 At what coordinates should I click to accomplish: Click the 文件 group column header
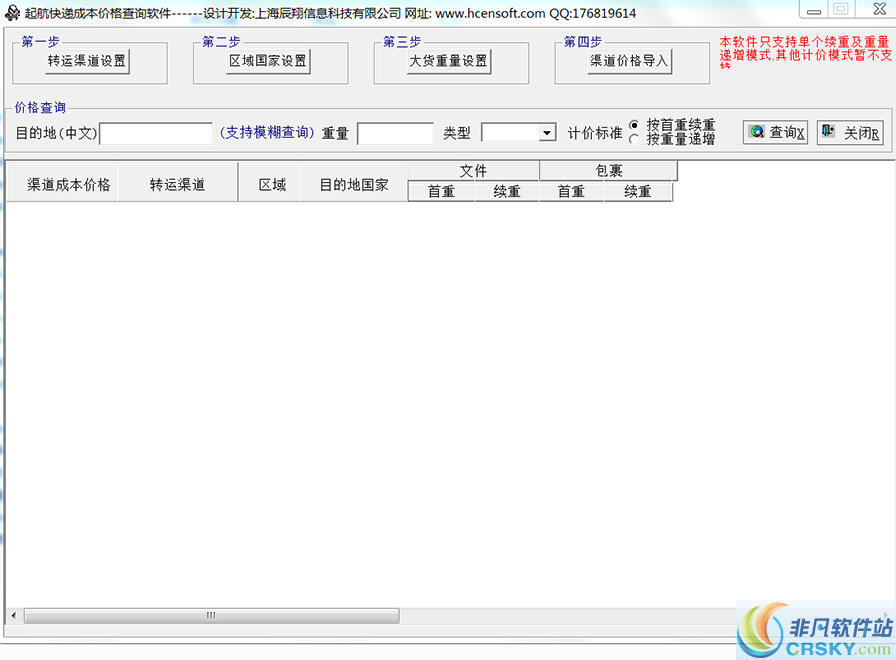473,171
